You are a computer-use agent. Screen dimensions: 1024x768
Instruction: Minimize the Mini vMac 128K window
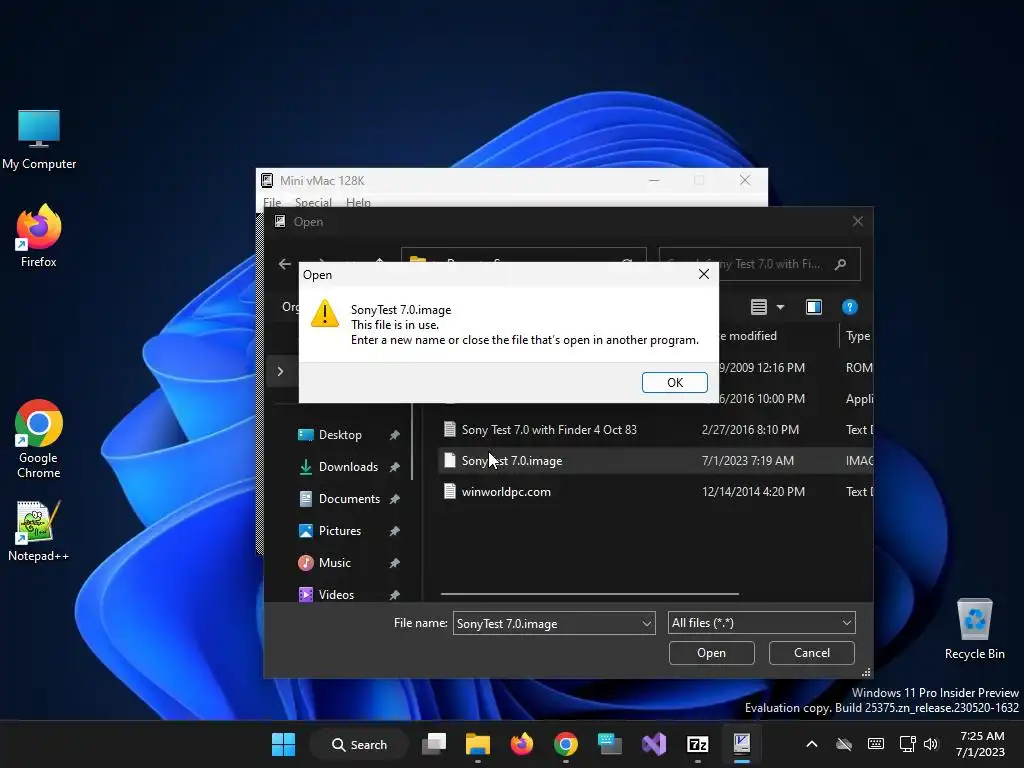tap(654, 180)
